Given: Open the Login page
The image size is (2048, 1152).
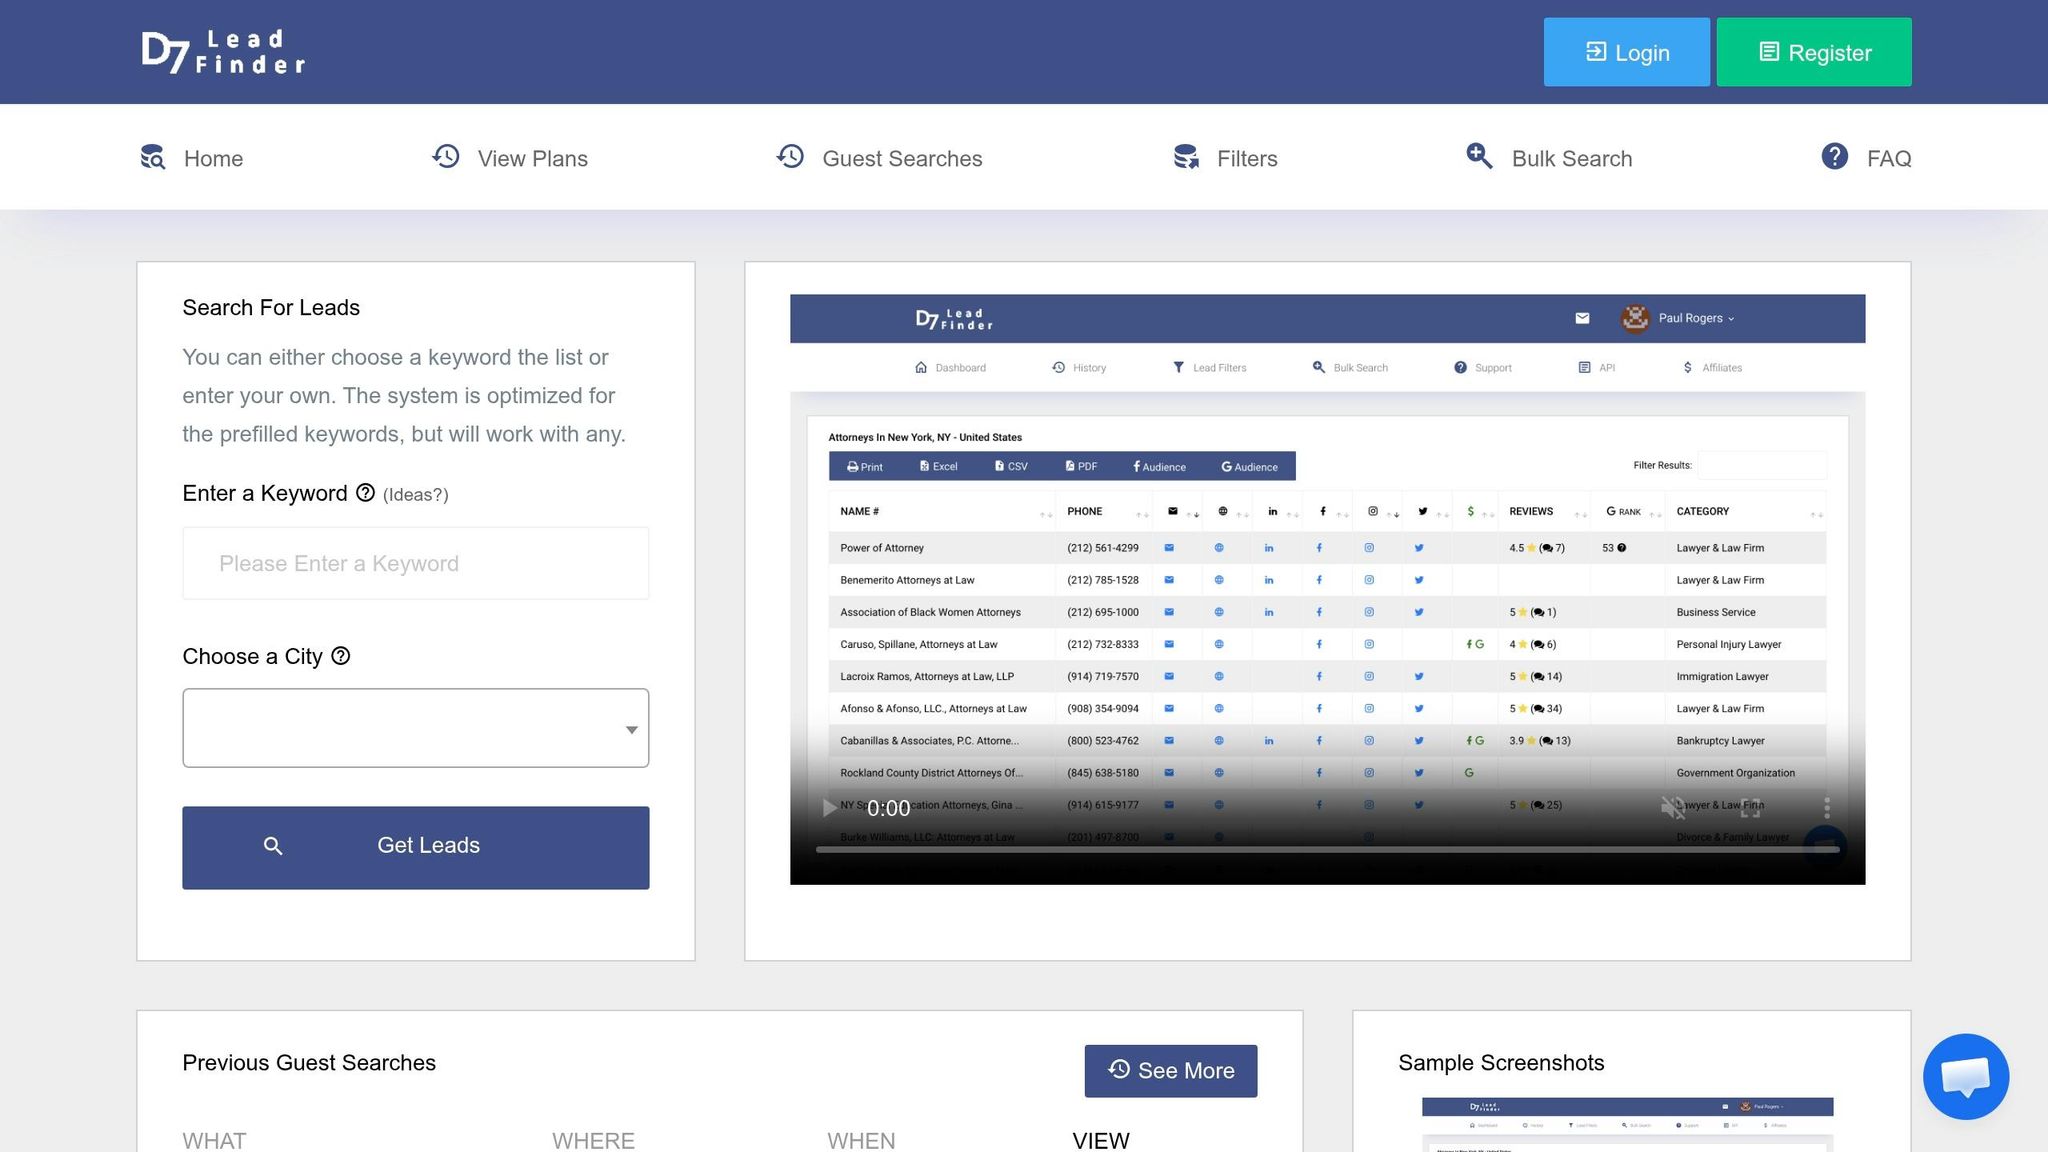Looking at the screenshot, I should (1626, 52).
